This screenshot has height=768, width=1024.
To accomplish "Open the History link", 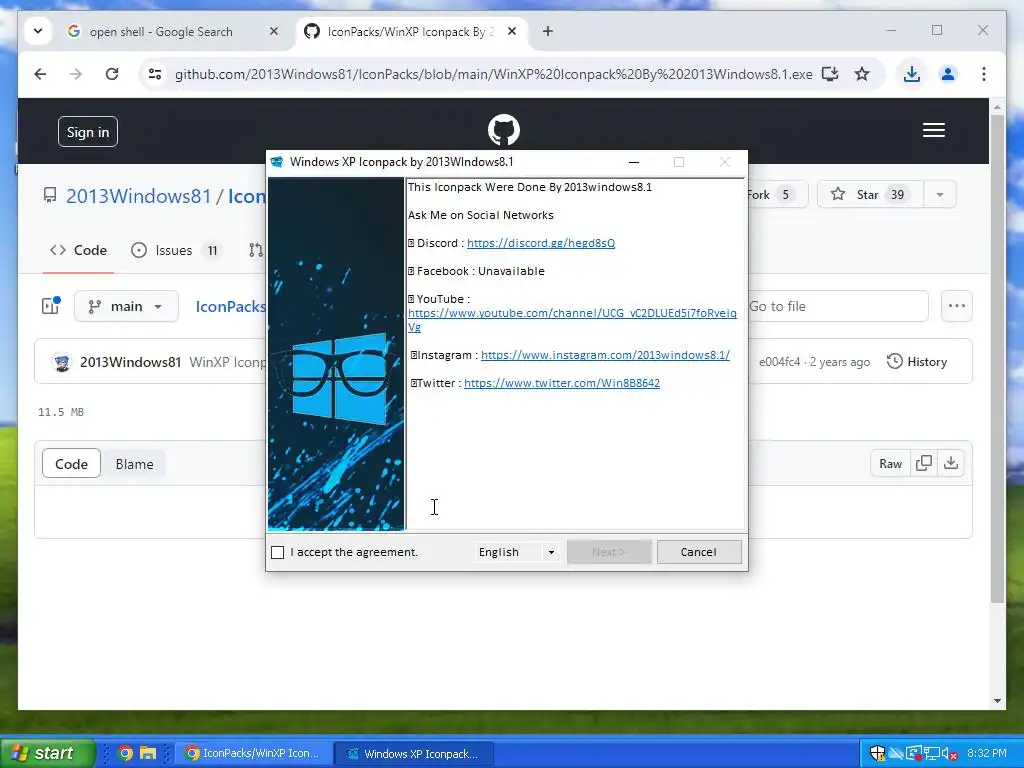I will [917, 362].
